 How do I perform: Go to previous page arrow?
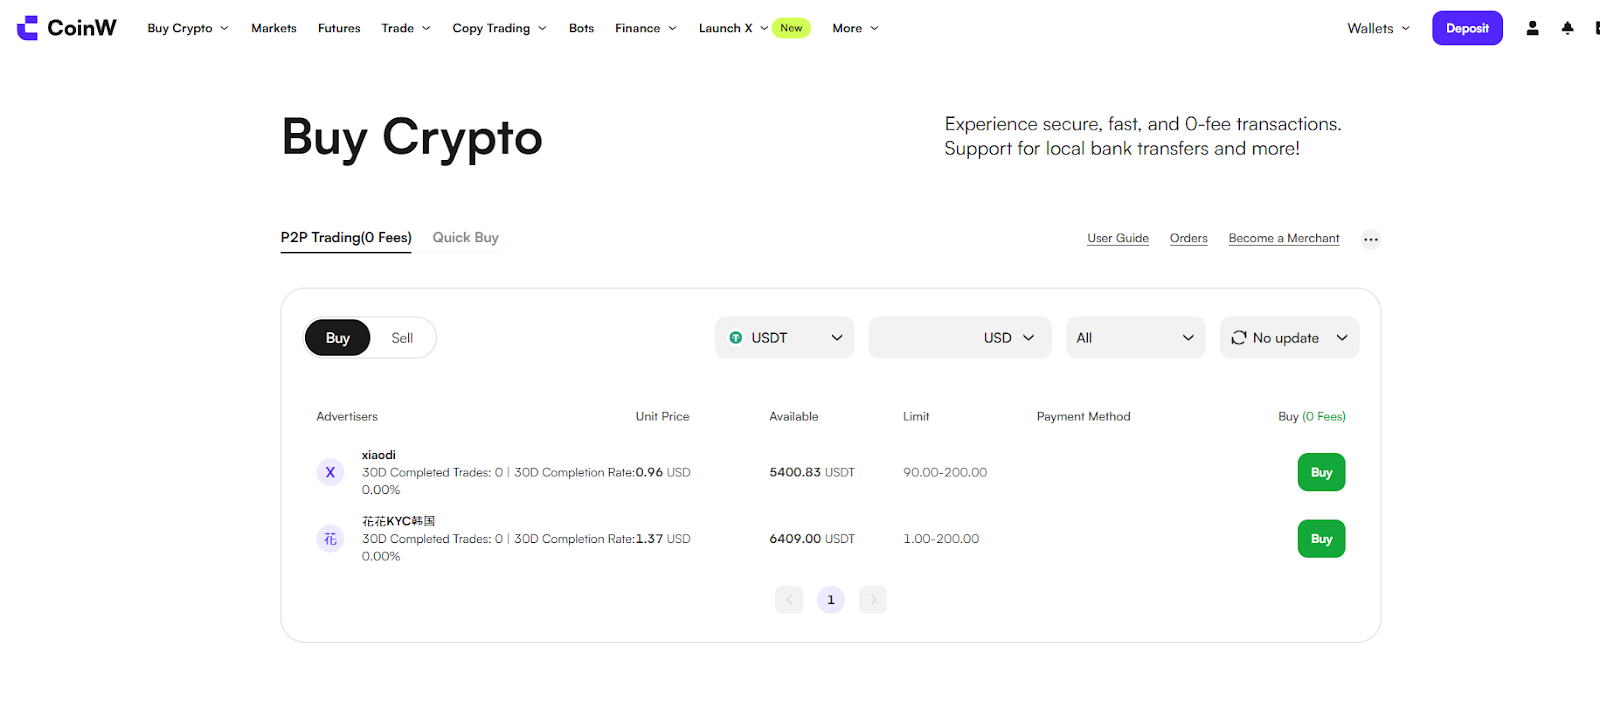789,600
